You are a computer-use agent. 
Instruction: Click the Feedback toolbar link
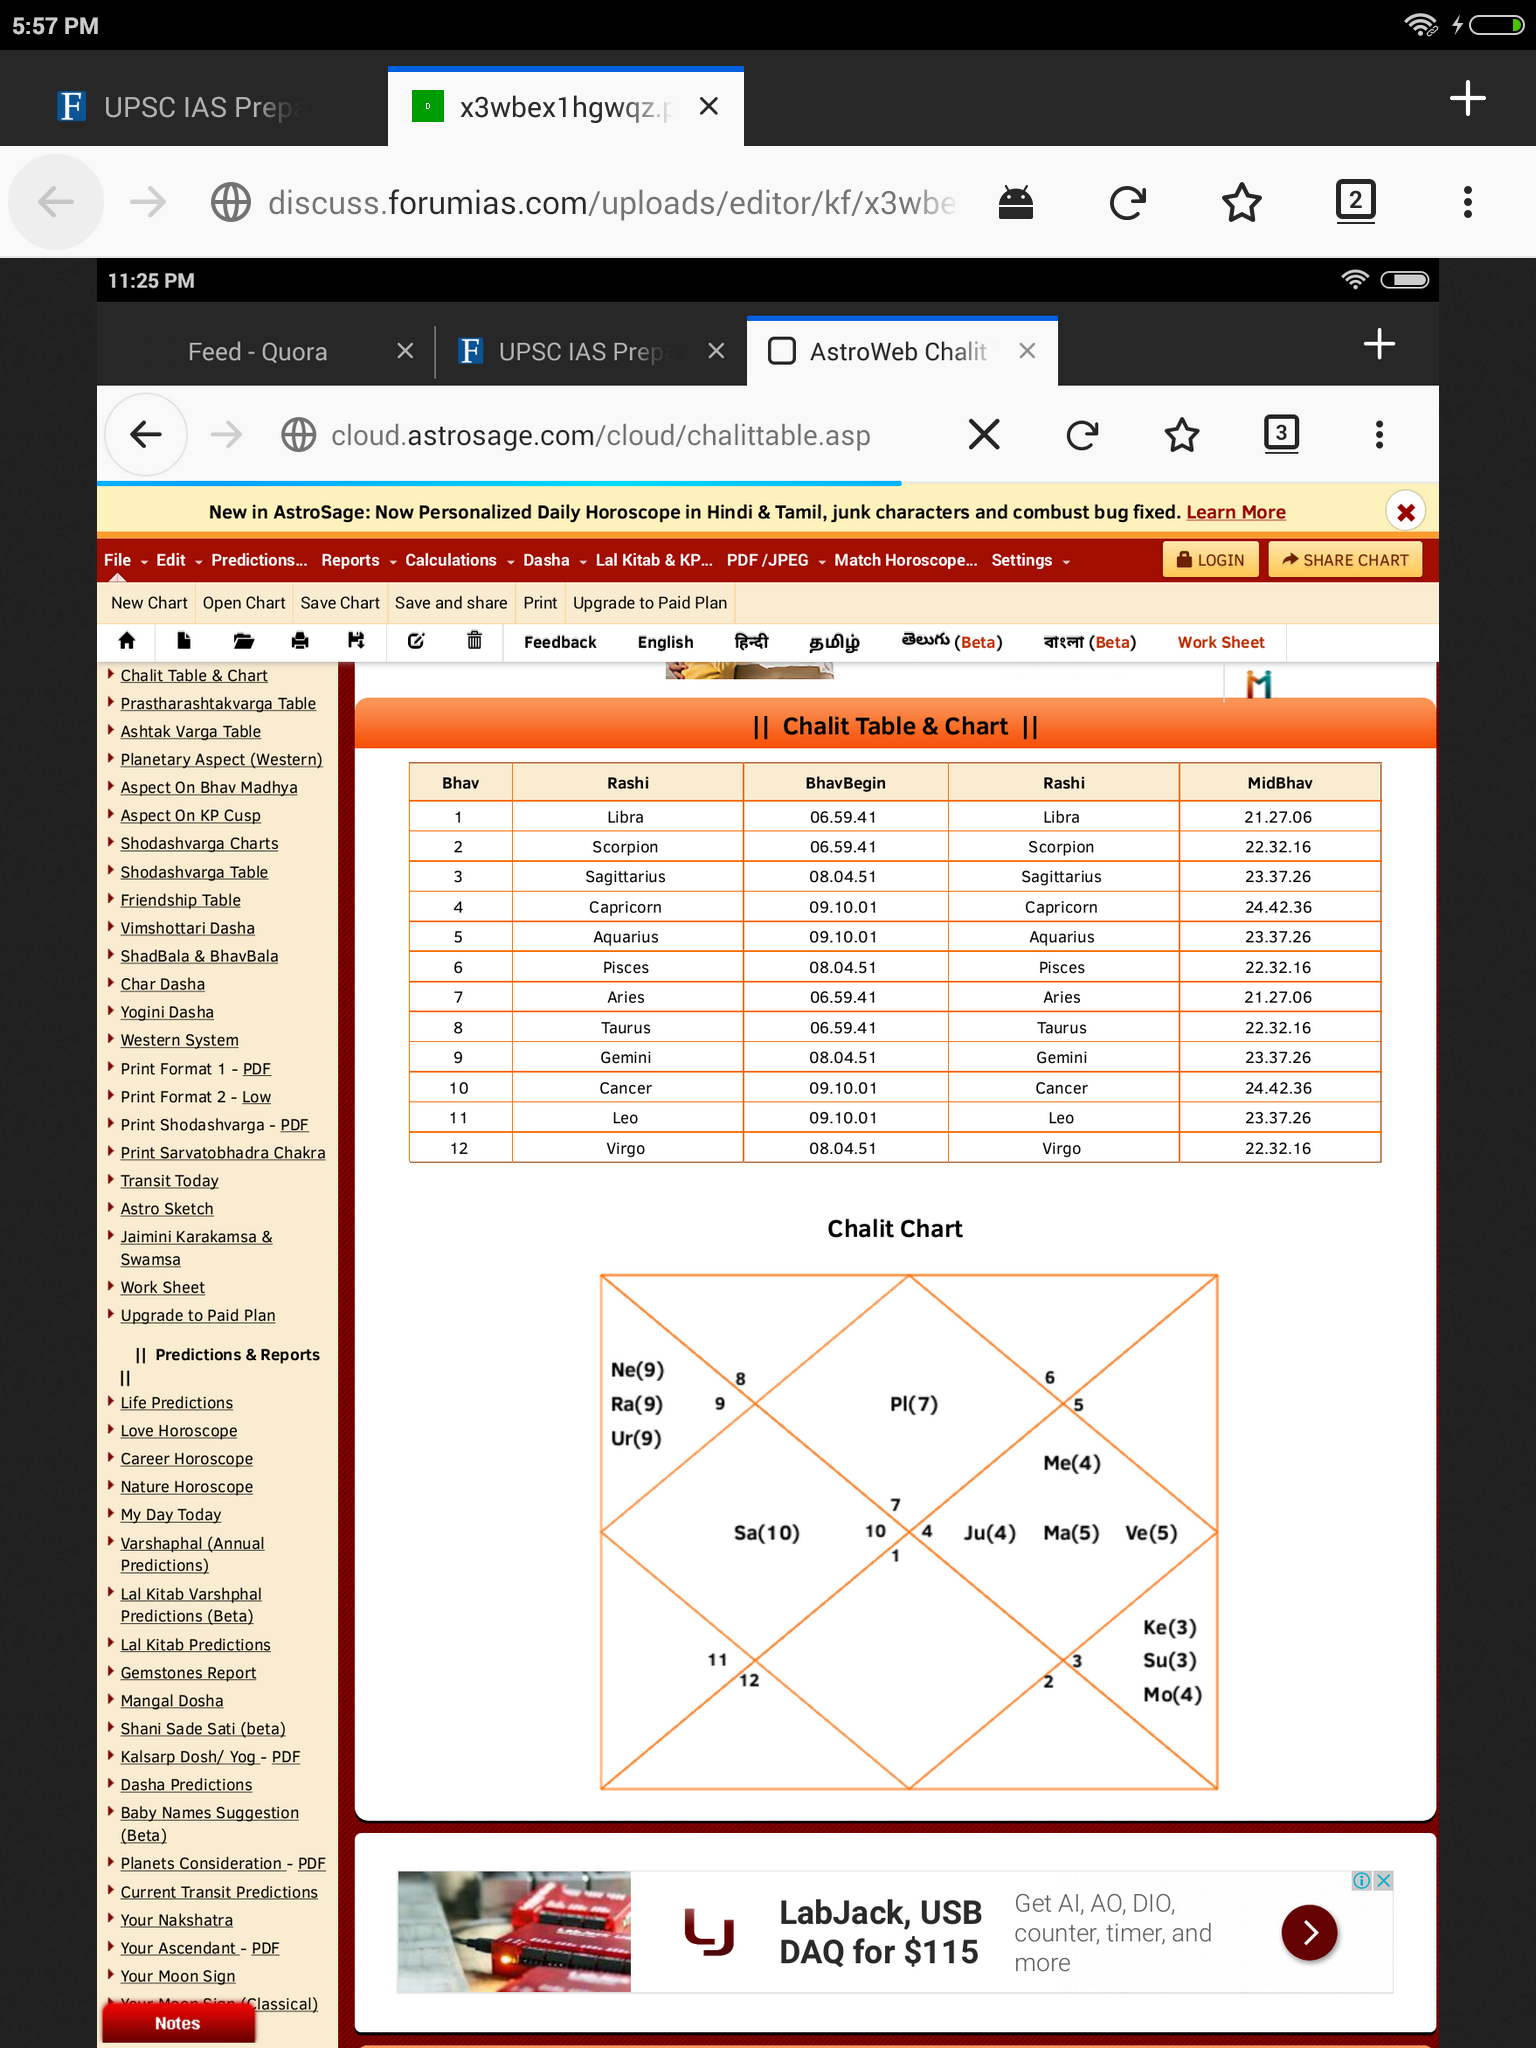tap(560, 642)
